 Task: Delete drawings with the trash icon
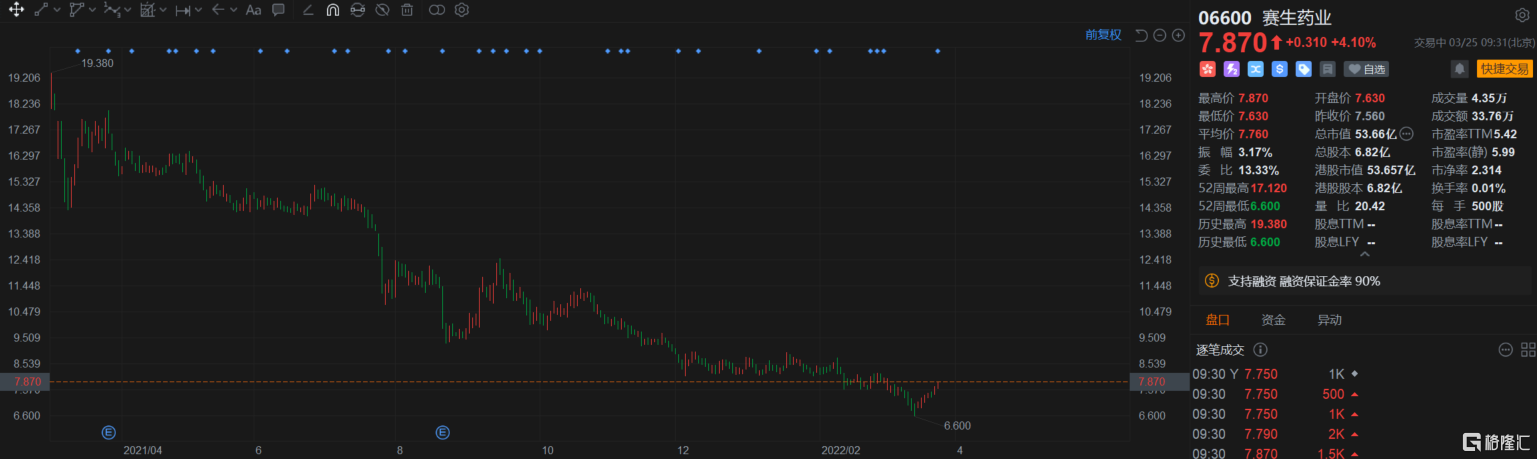(x=407, y=10)
